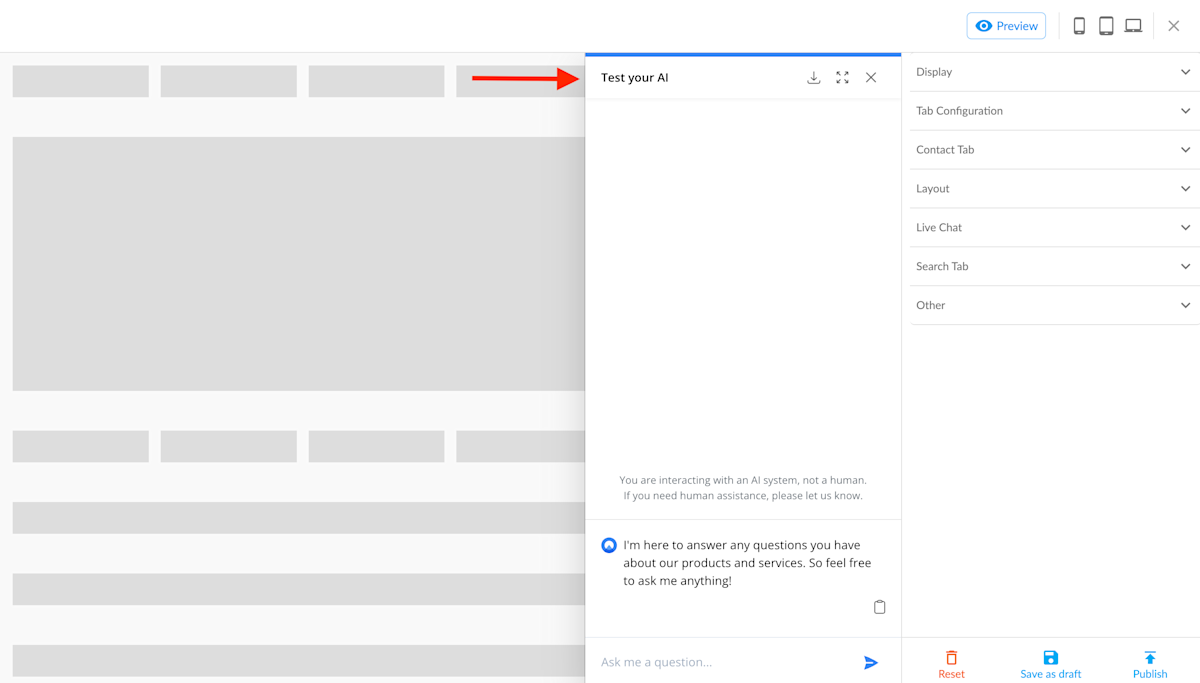Screen dimensions: 1200x683
Task: Click the send message icon
Action: [x=871, y=662]
